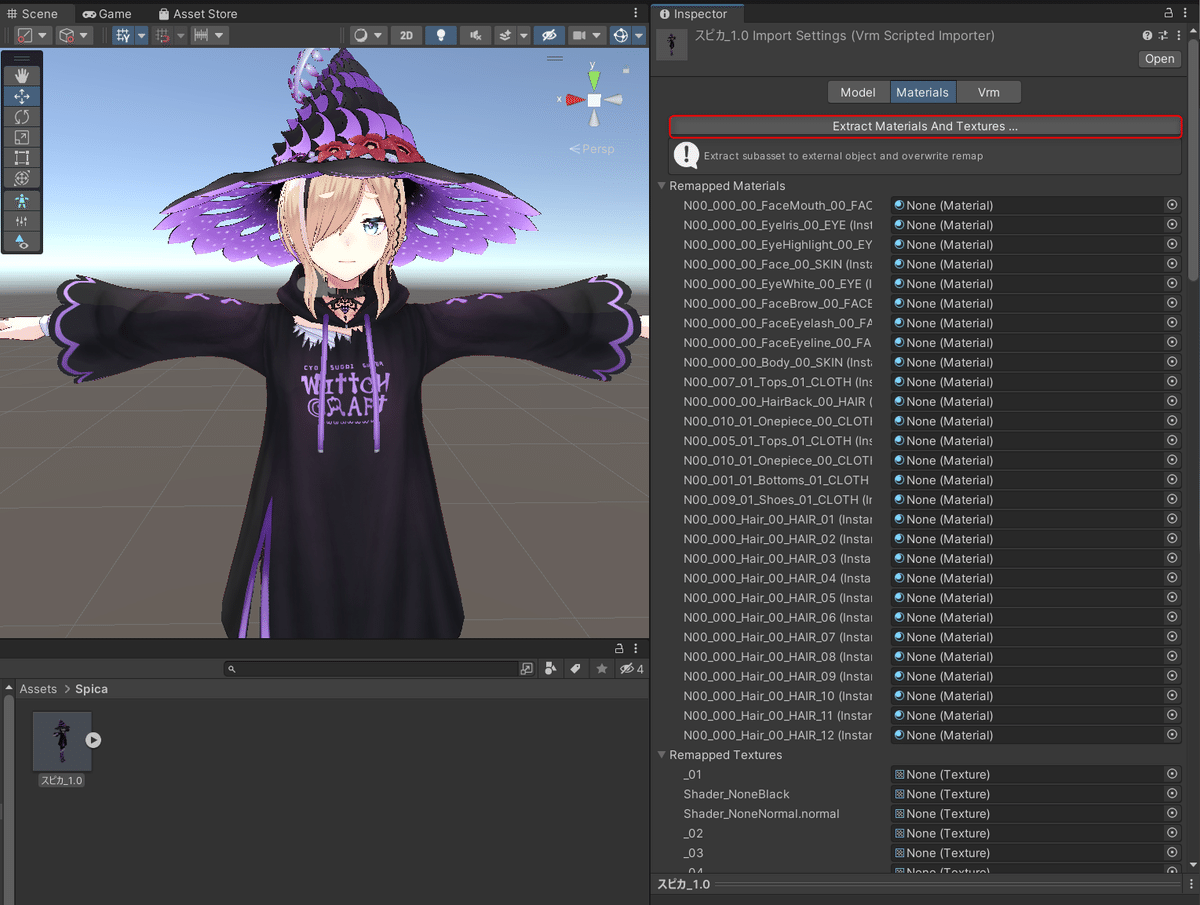1200x905 pixels.
Task: Switch to the Model tab in Import Settings
Action: click(858, 91)
